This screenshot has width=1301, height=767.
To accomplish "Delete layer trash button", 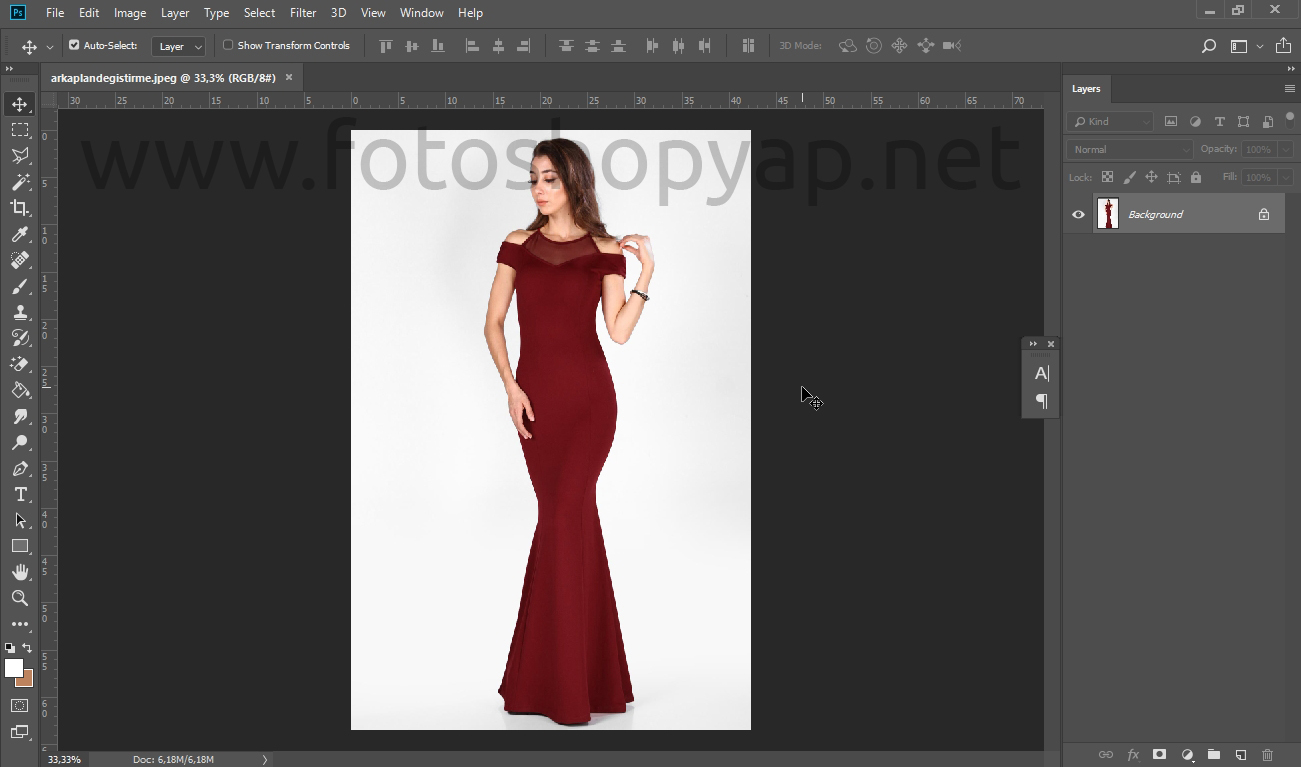I will [x=1267, y=755].
